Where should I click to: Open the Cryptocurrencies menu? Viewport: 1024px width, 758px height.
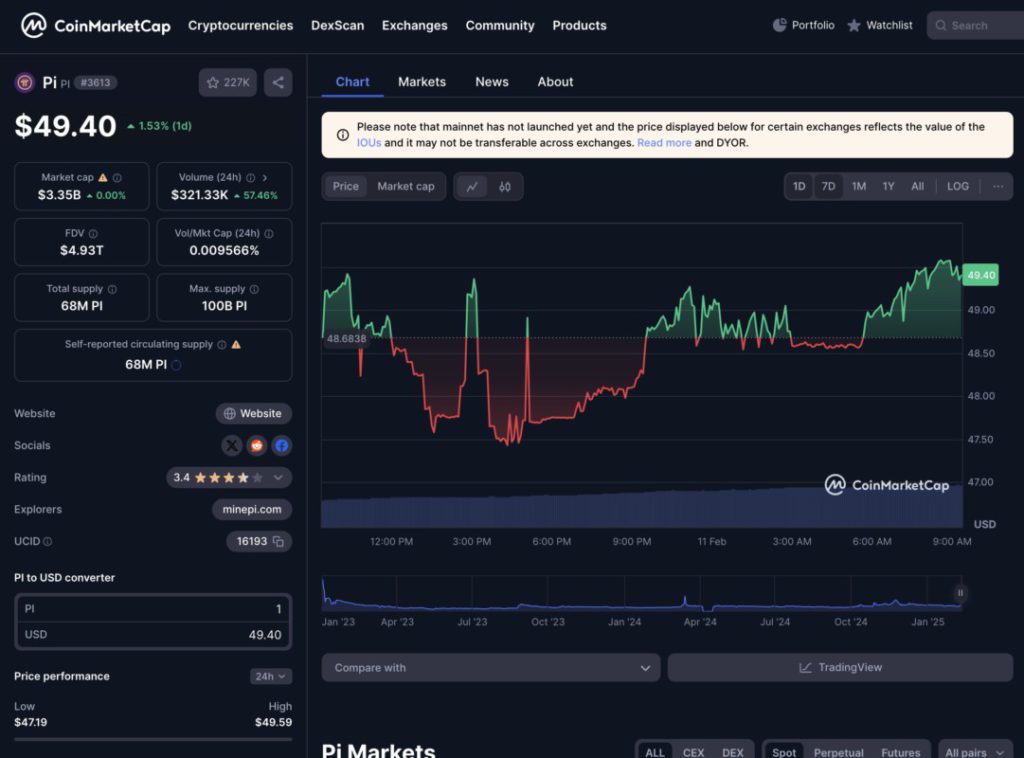[x=240, y=25]
